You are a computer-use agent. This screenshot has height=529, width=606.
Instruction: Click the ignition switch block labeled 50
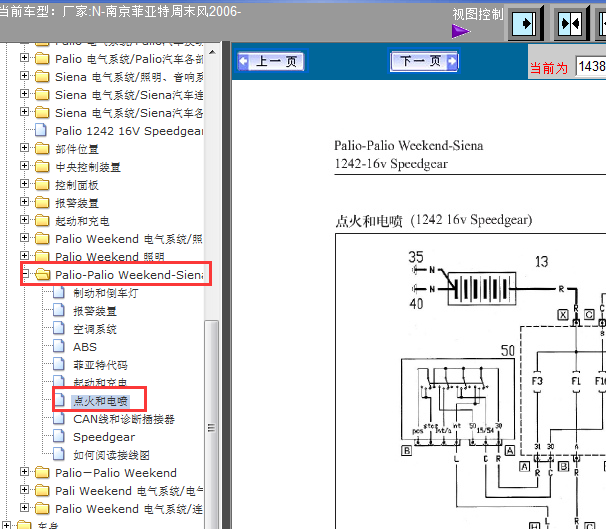(458, 399)
